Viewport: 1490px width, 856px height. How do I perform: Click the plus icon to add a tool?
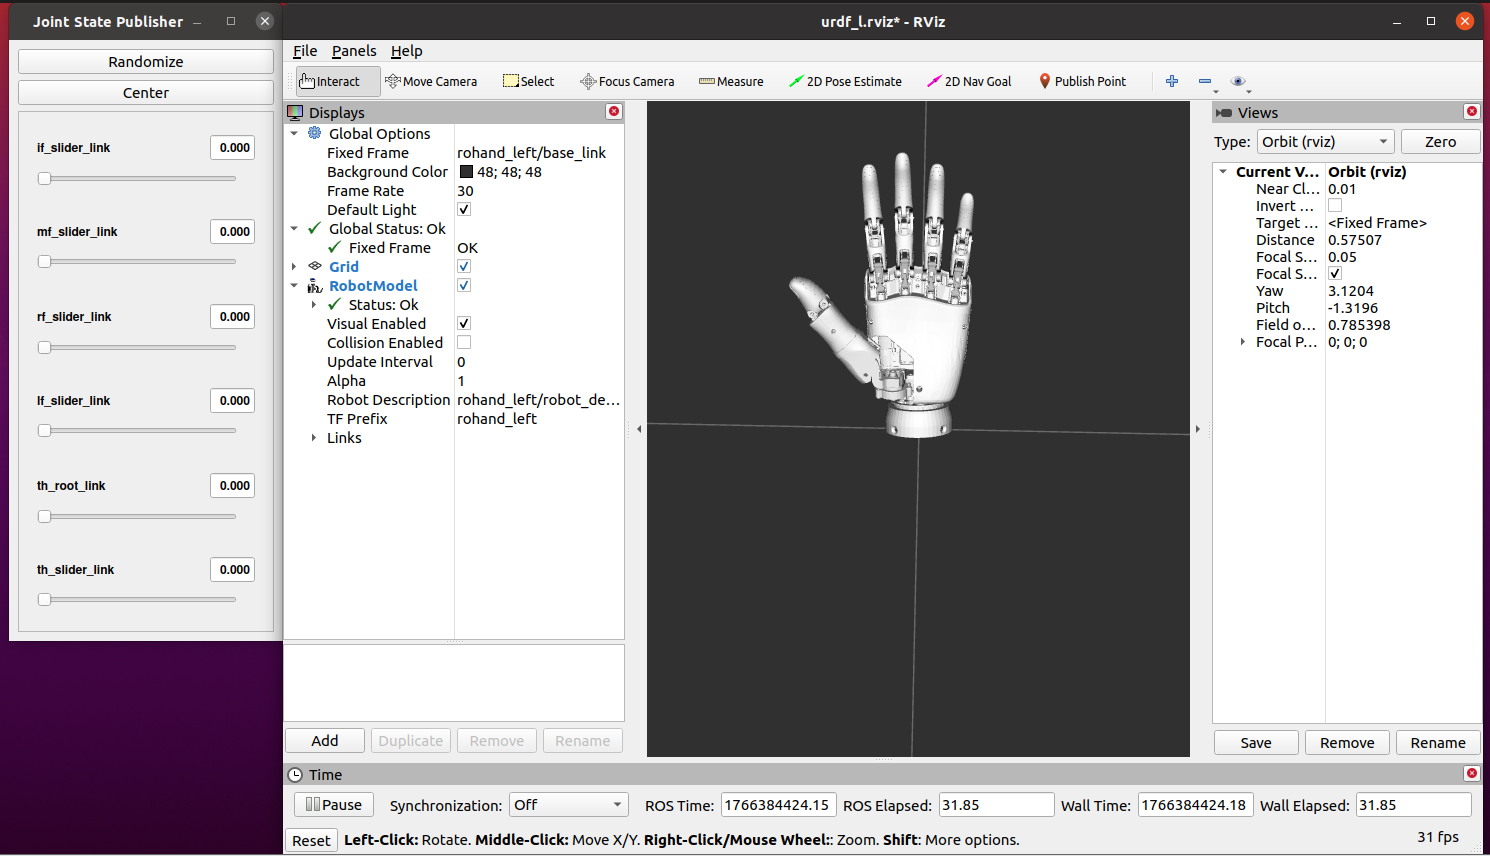[1172, 81]
